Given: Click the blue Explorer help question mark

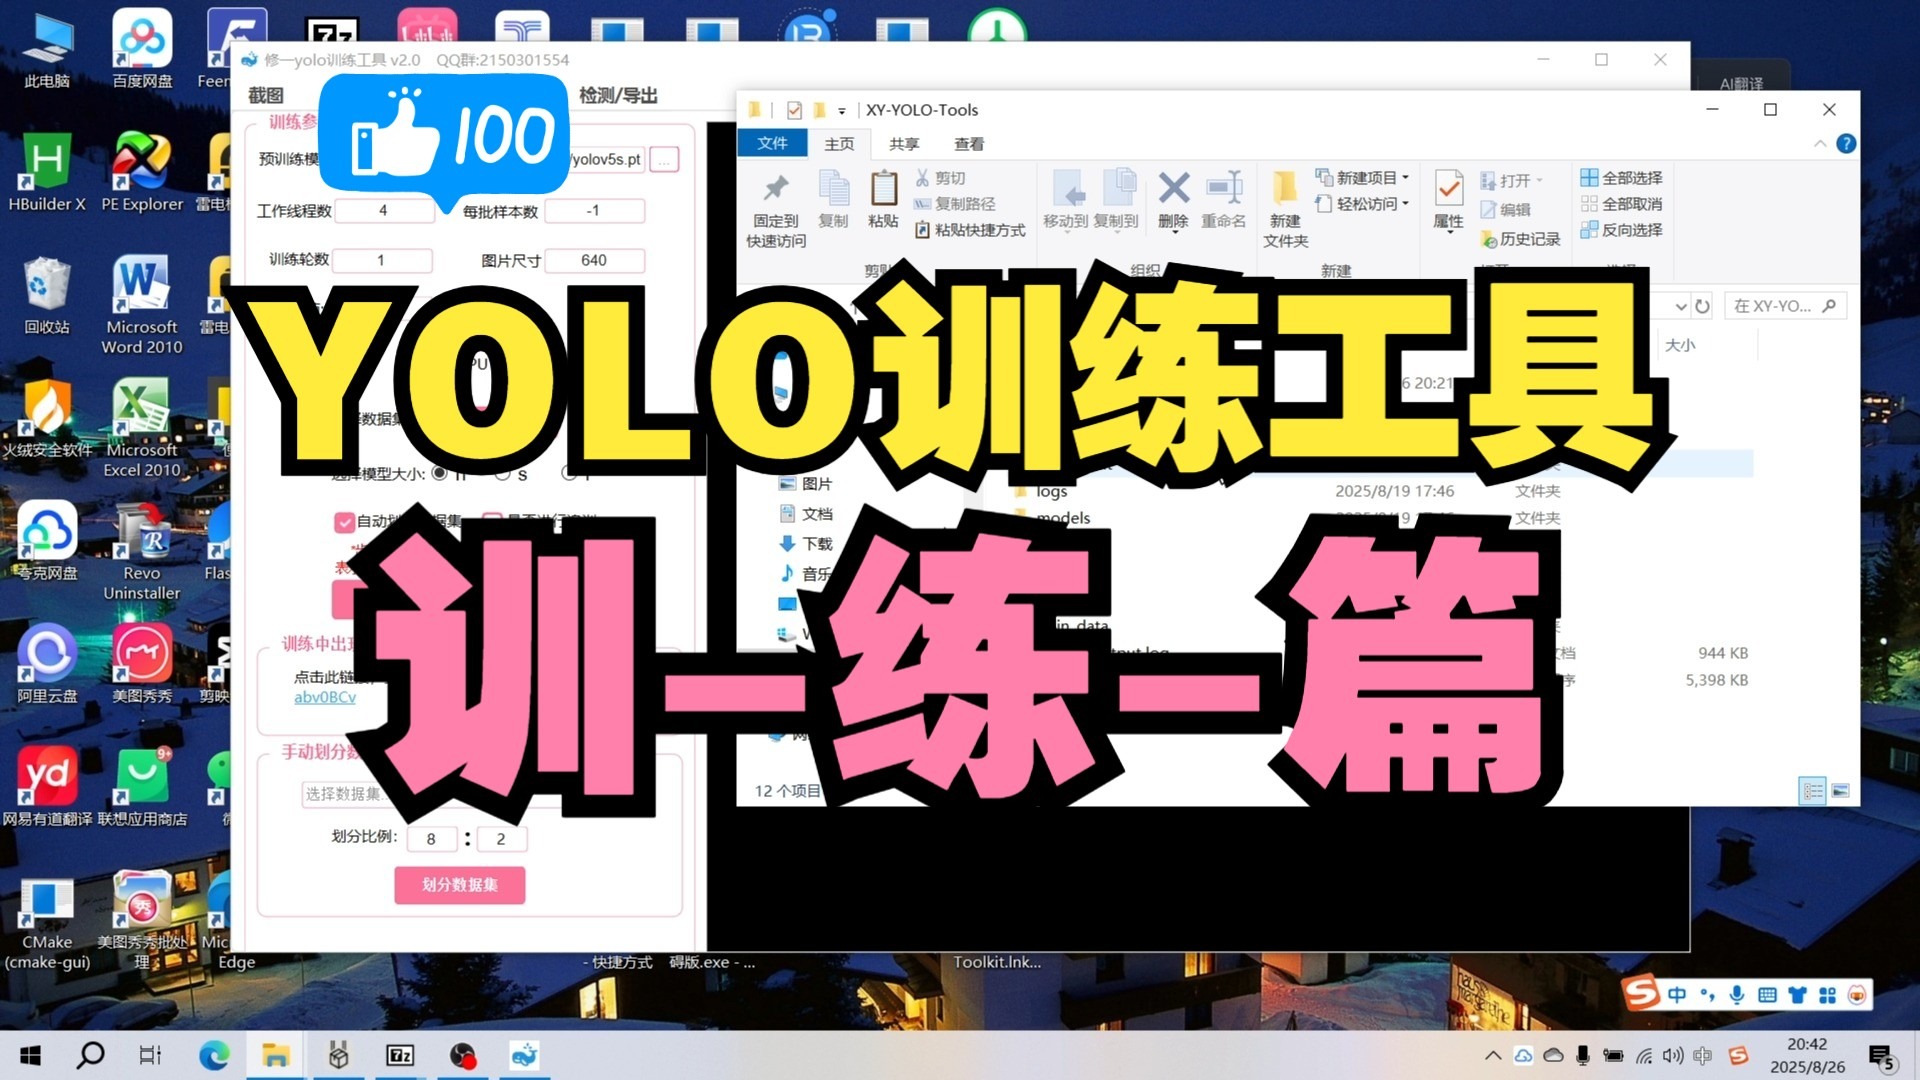Looking at the screenshot, I should (x=1846, y=144).
